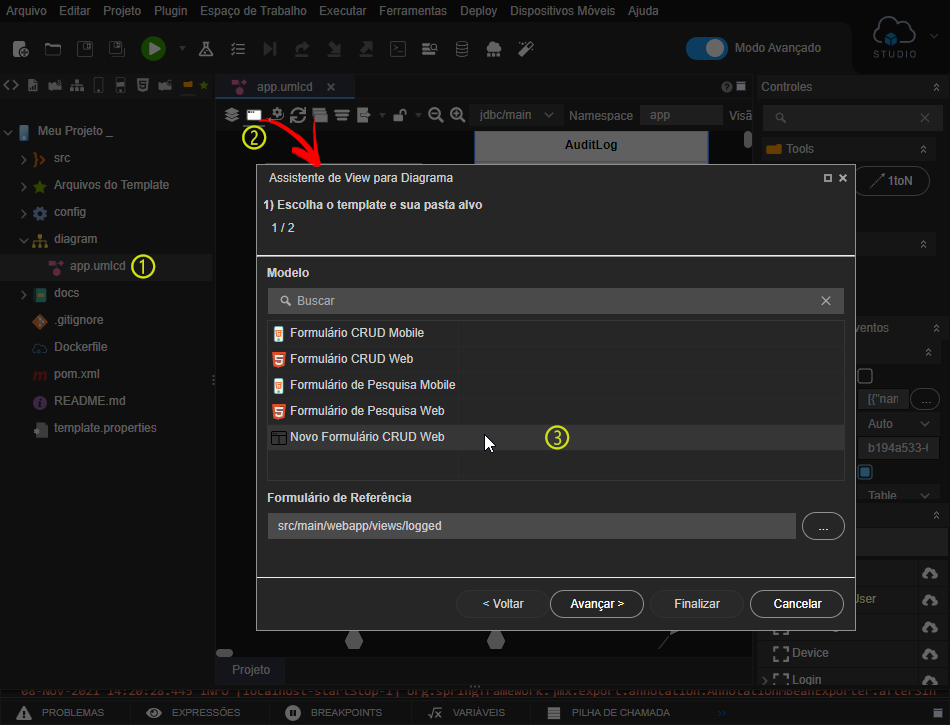Image resolution: width=950 pixels, height=725 pixels.
Task: Click the view wizard window icon in diagram toolbar
Action: coord(254,114)
